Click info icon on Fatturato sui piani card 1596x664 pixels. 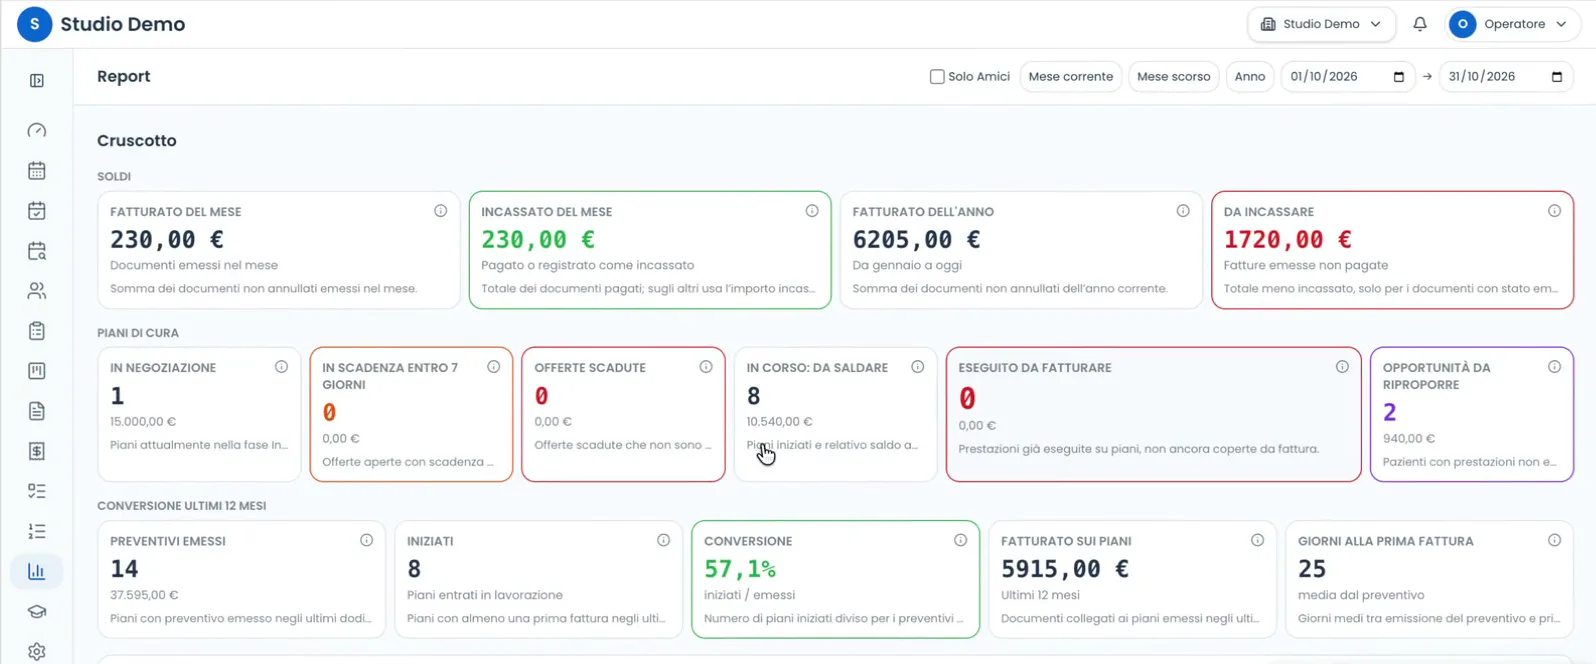click(x=1257, y=540)
